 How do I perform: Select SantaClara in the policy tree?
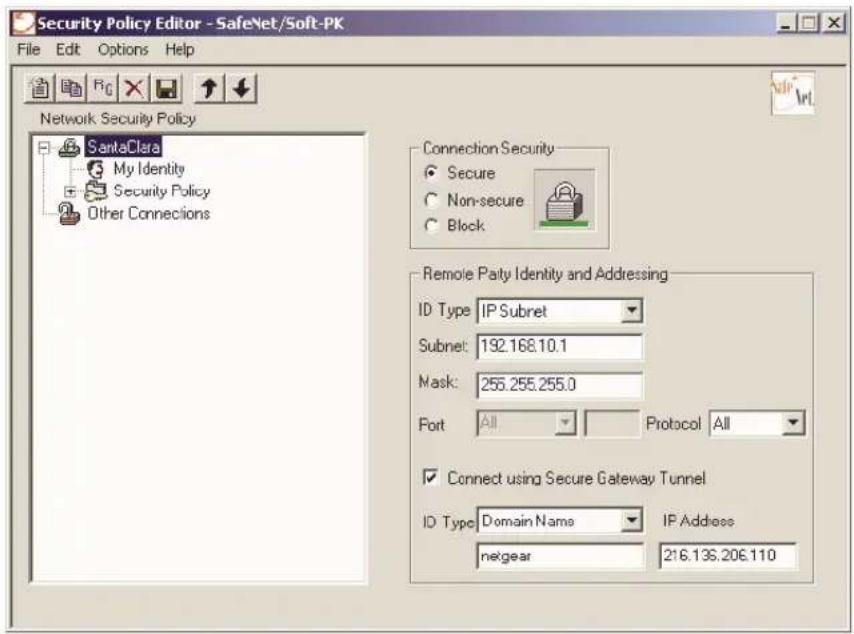124,147
